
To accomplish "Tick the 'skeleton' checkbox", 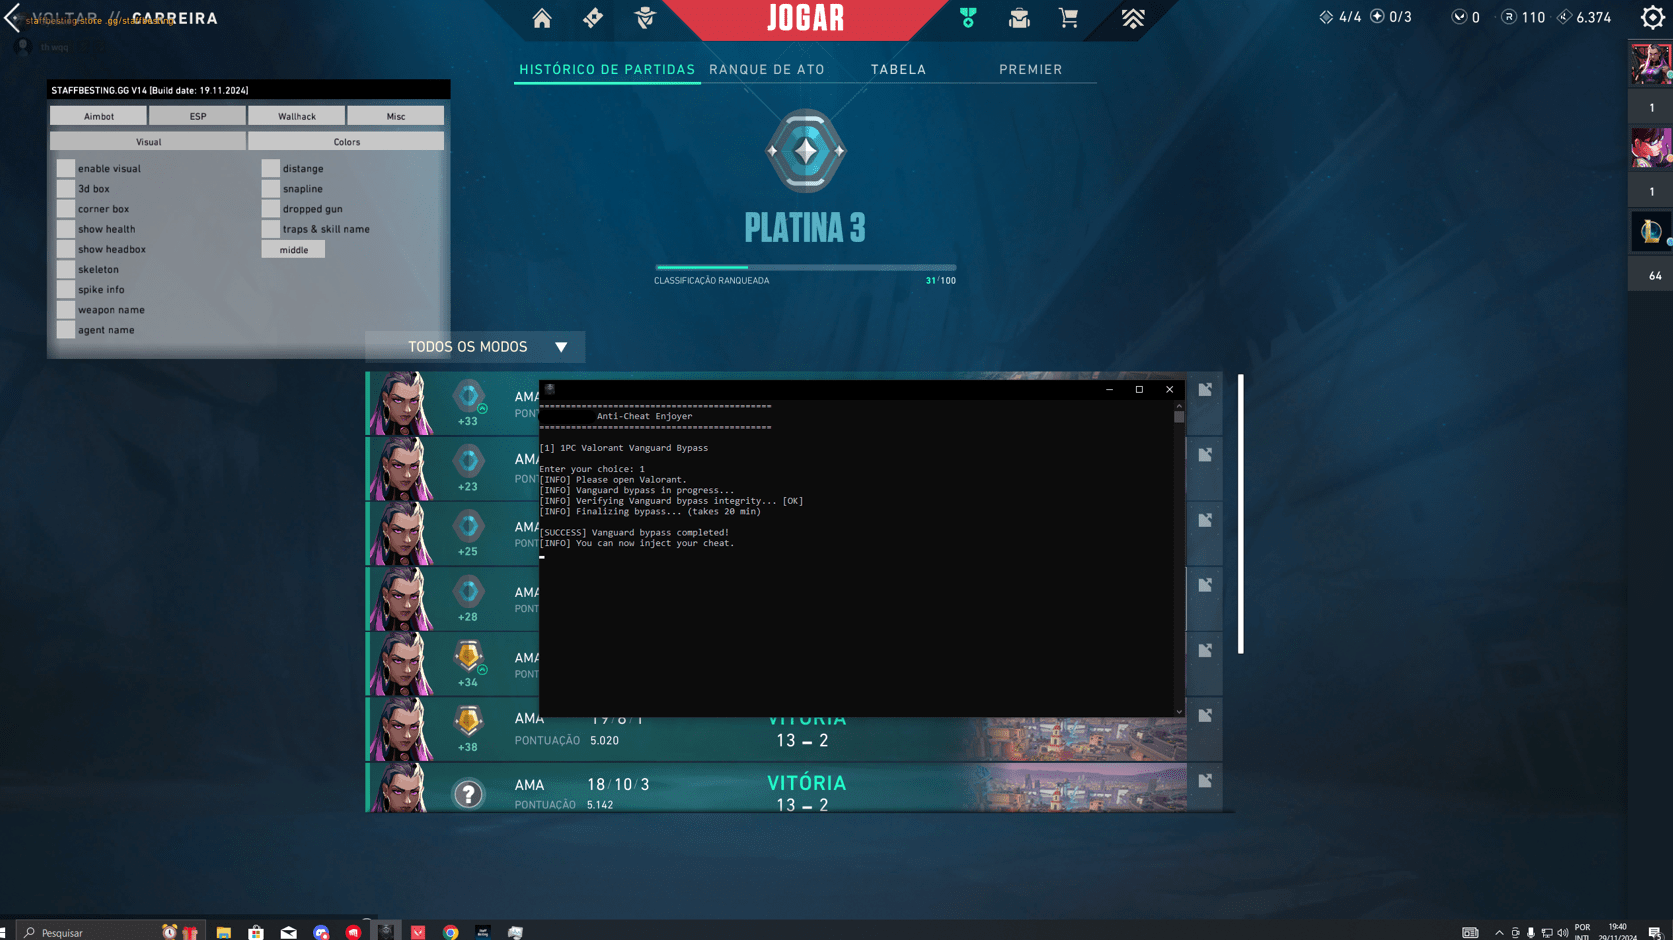I will pyautogui.click(x=66, y=269).
